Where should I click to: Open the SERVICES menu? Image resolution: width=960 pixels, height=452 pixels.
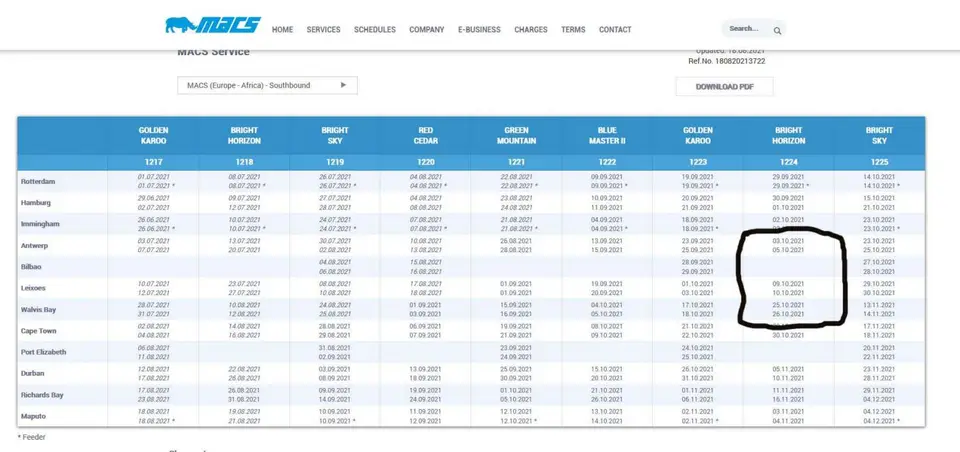323,29
